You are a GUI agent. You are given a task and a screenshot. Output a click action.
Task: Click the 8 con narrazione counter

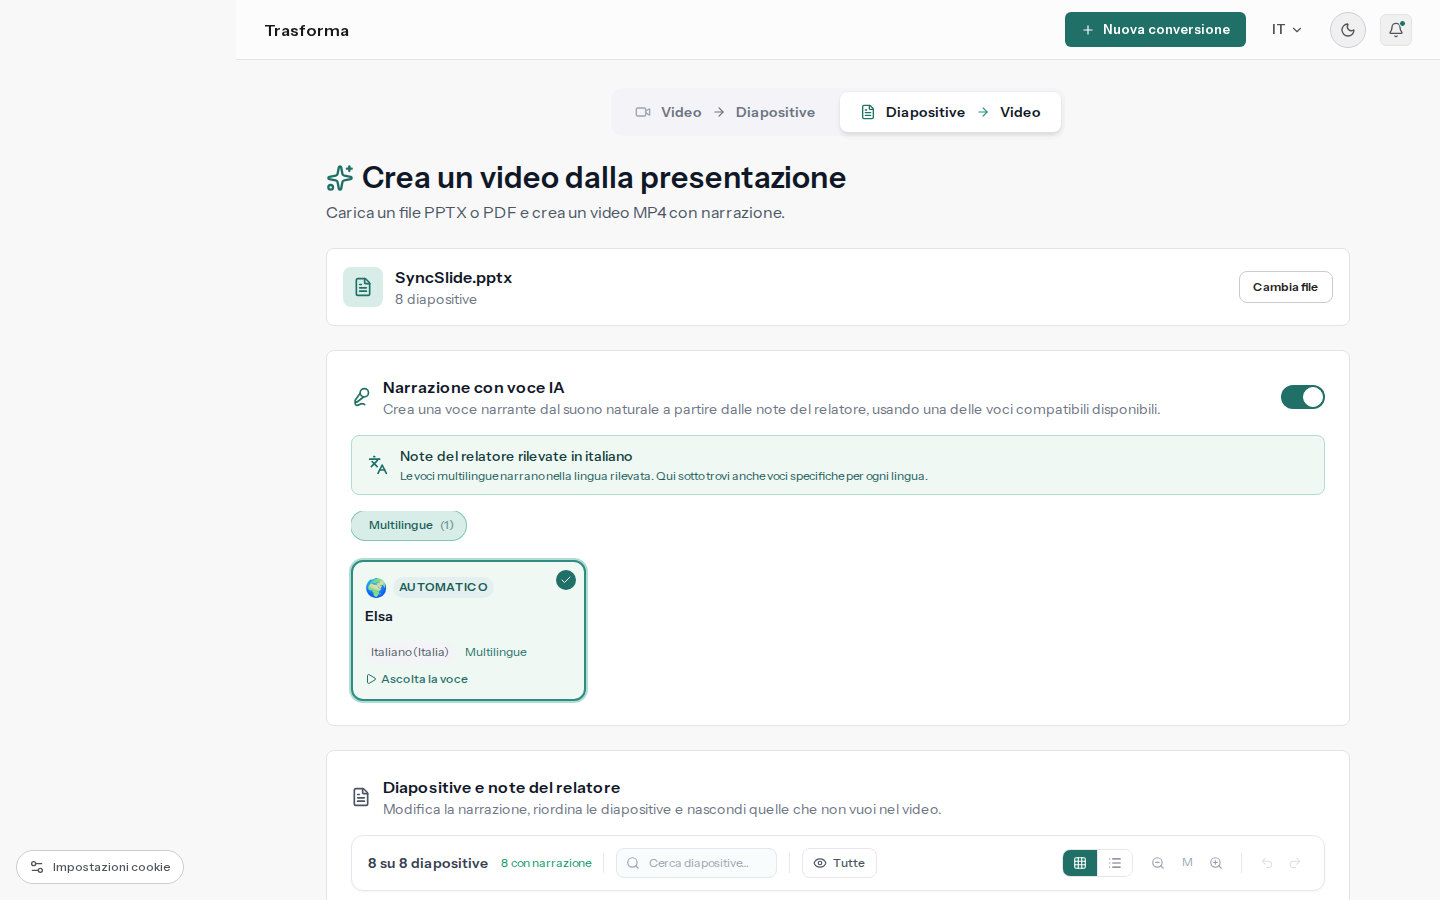point(546,863)
